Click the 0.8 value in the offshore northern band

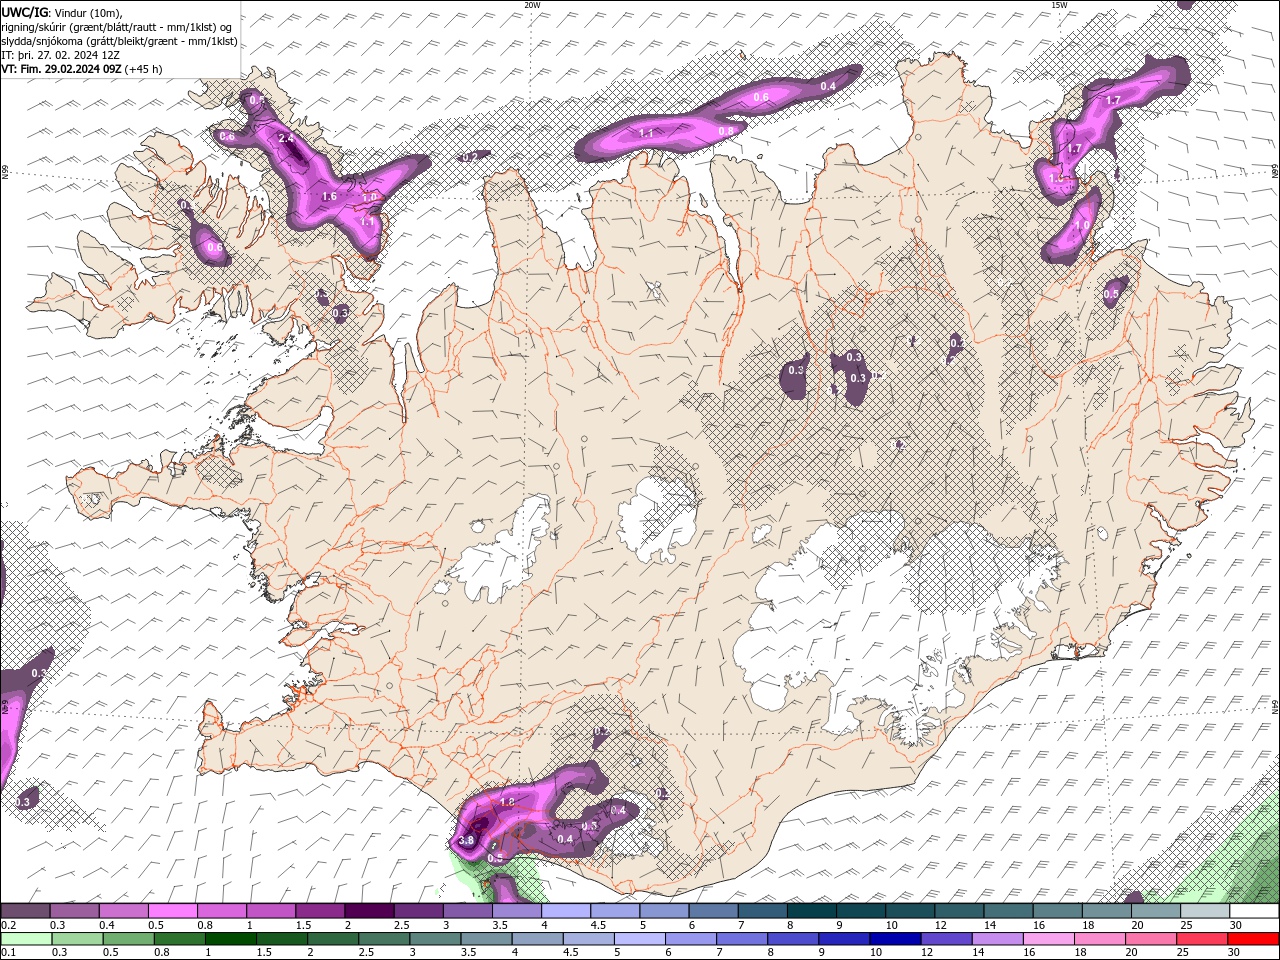[x=726, y=131]
